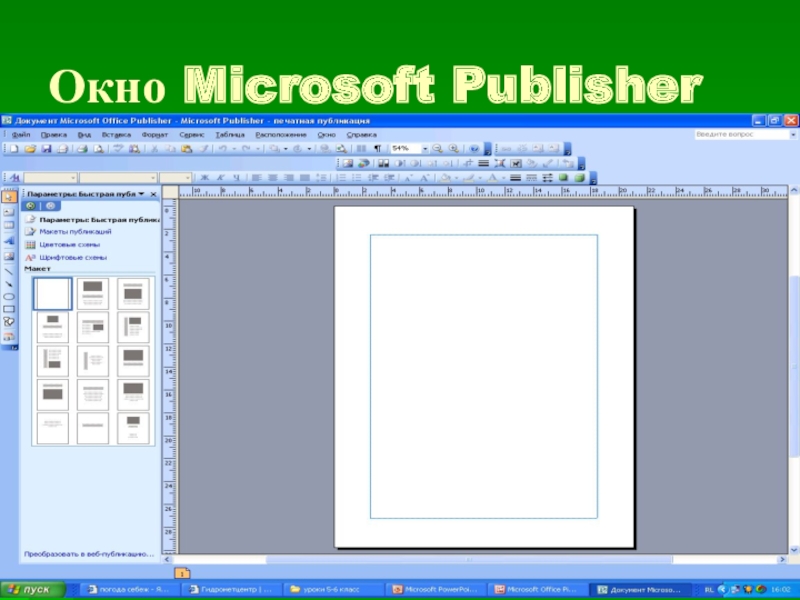This screenshot has height=600, width=800.
Task: Select the Select Objects arrow tool
Action: [9, 197]
